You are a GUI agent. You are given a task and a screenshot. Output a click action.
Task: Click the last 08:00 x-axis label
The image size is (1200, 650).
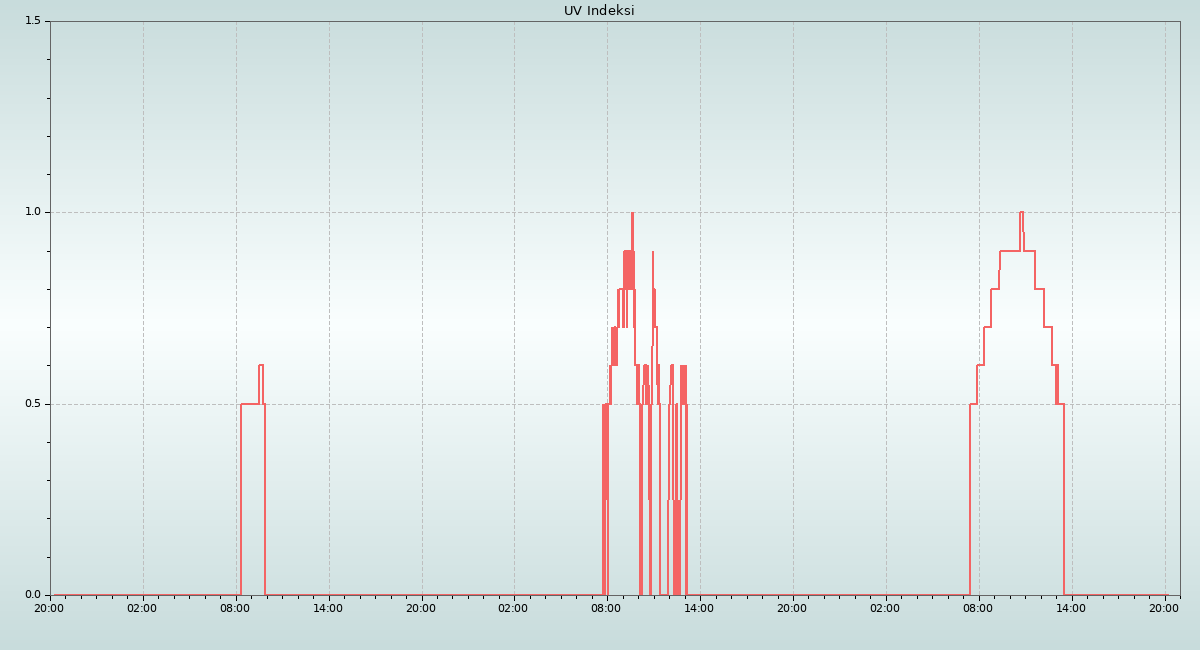978,608
